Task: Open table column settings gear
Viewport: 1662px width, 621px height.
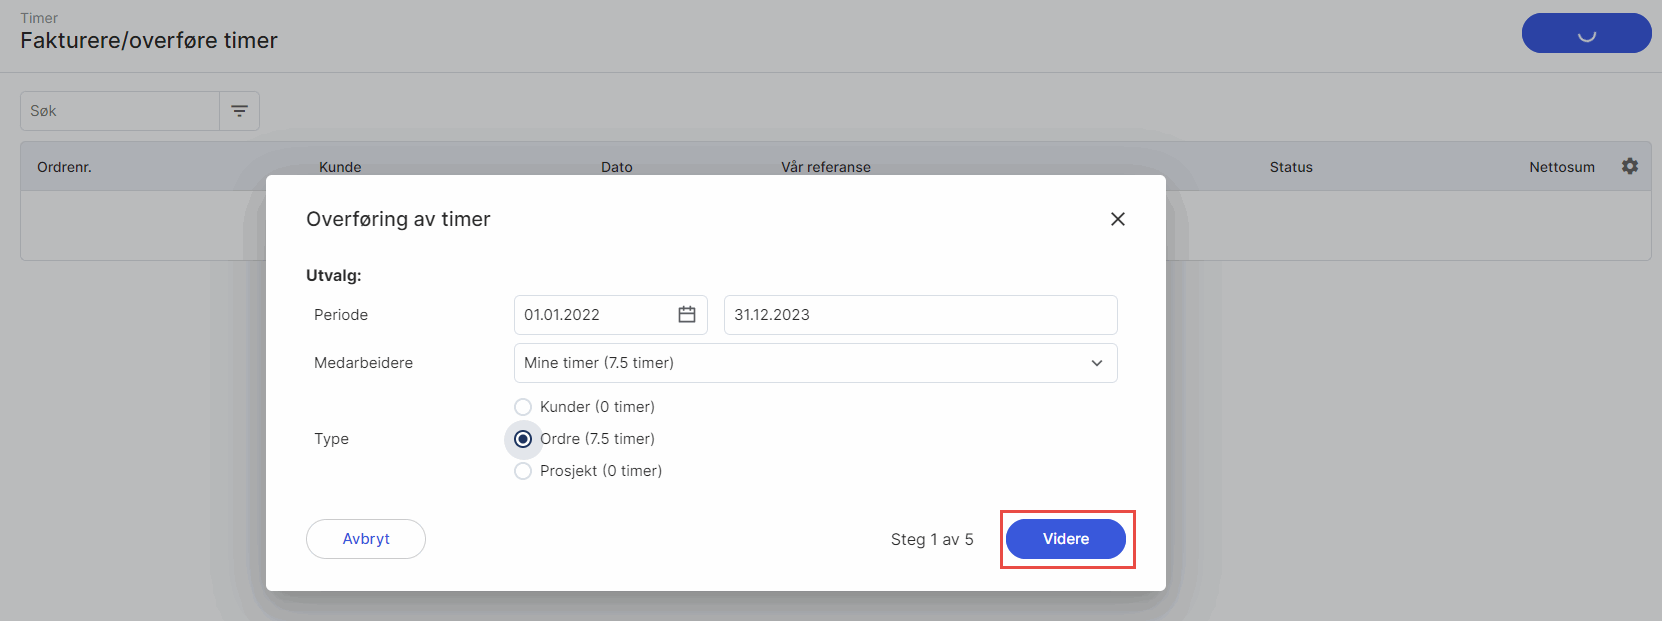Action: point(1630,166)
